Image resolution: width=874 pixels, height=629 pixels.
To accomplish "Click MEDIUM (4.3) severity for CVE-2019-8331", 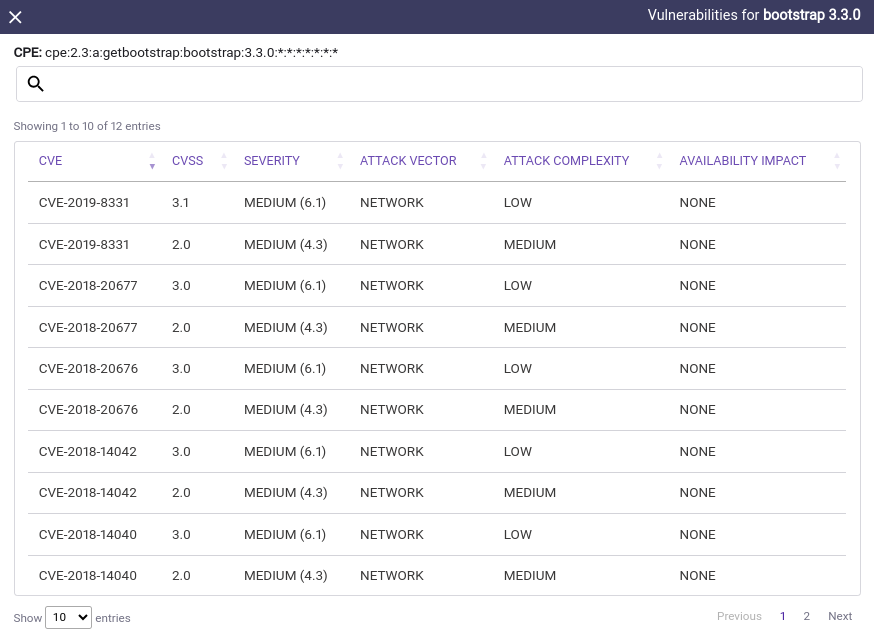I will point(285,244).
